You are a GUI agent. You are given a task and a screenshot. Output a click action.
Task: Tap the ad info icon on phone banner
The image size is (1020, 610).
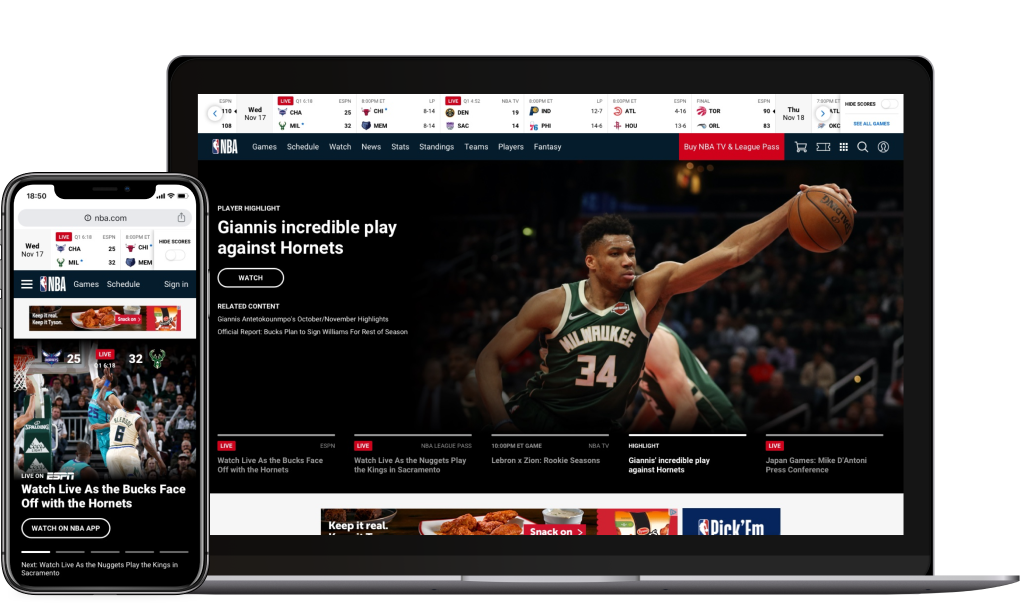178,309
